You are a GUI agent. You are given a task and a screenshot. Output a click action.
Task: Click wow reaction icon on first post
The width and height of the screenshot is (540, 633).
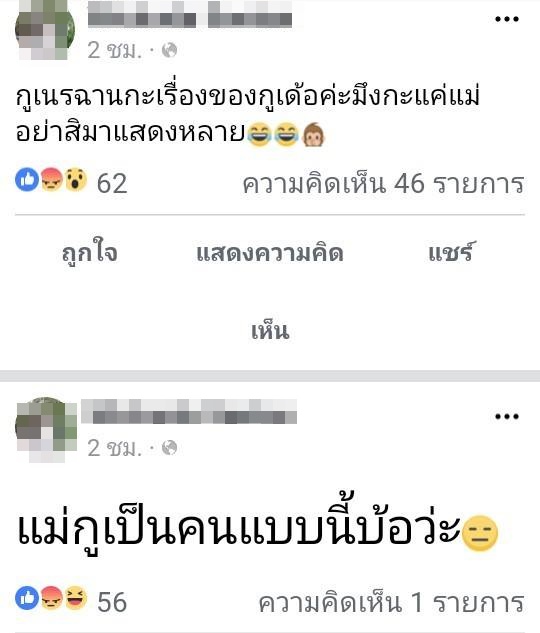tap(76, 180)
